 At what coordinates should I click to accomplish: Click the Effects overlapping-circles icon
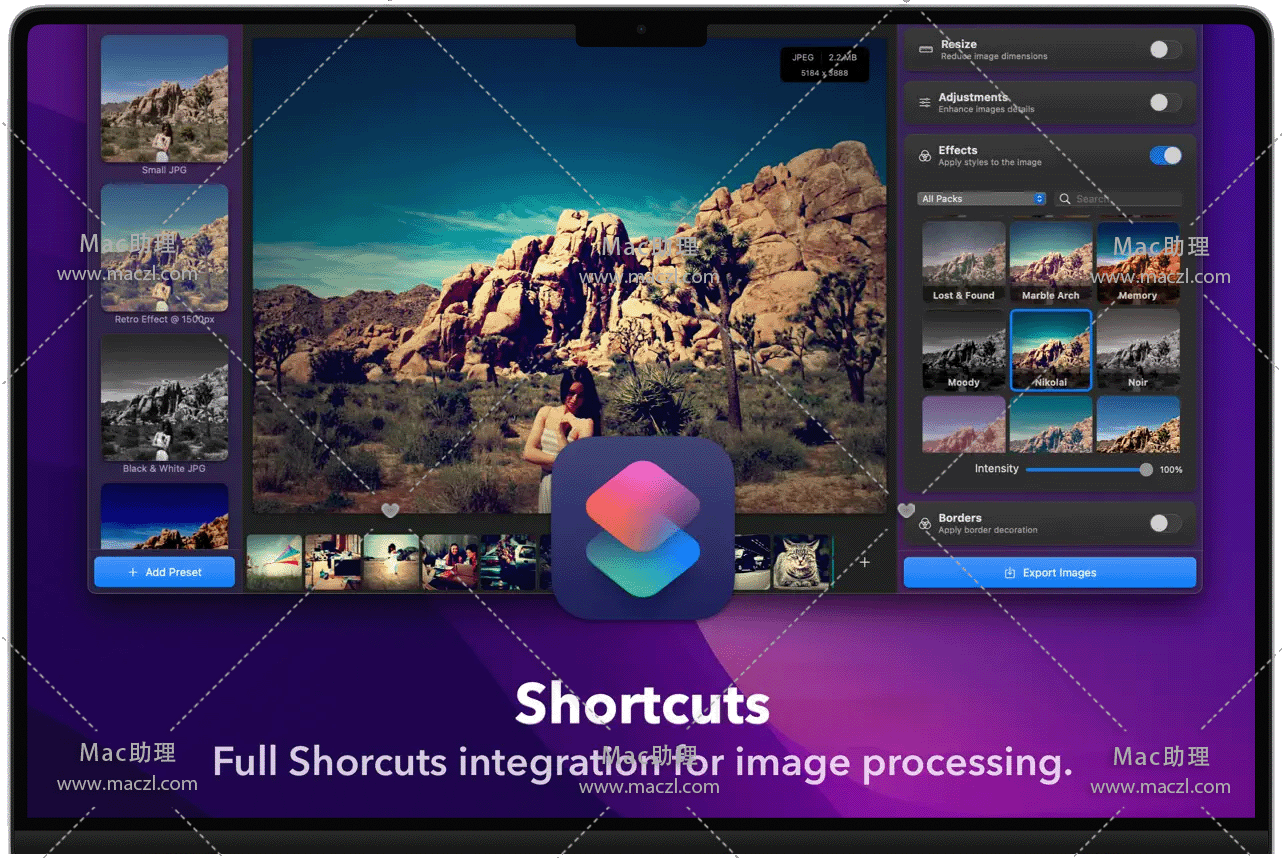pos(925,155)
